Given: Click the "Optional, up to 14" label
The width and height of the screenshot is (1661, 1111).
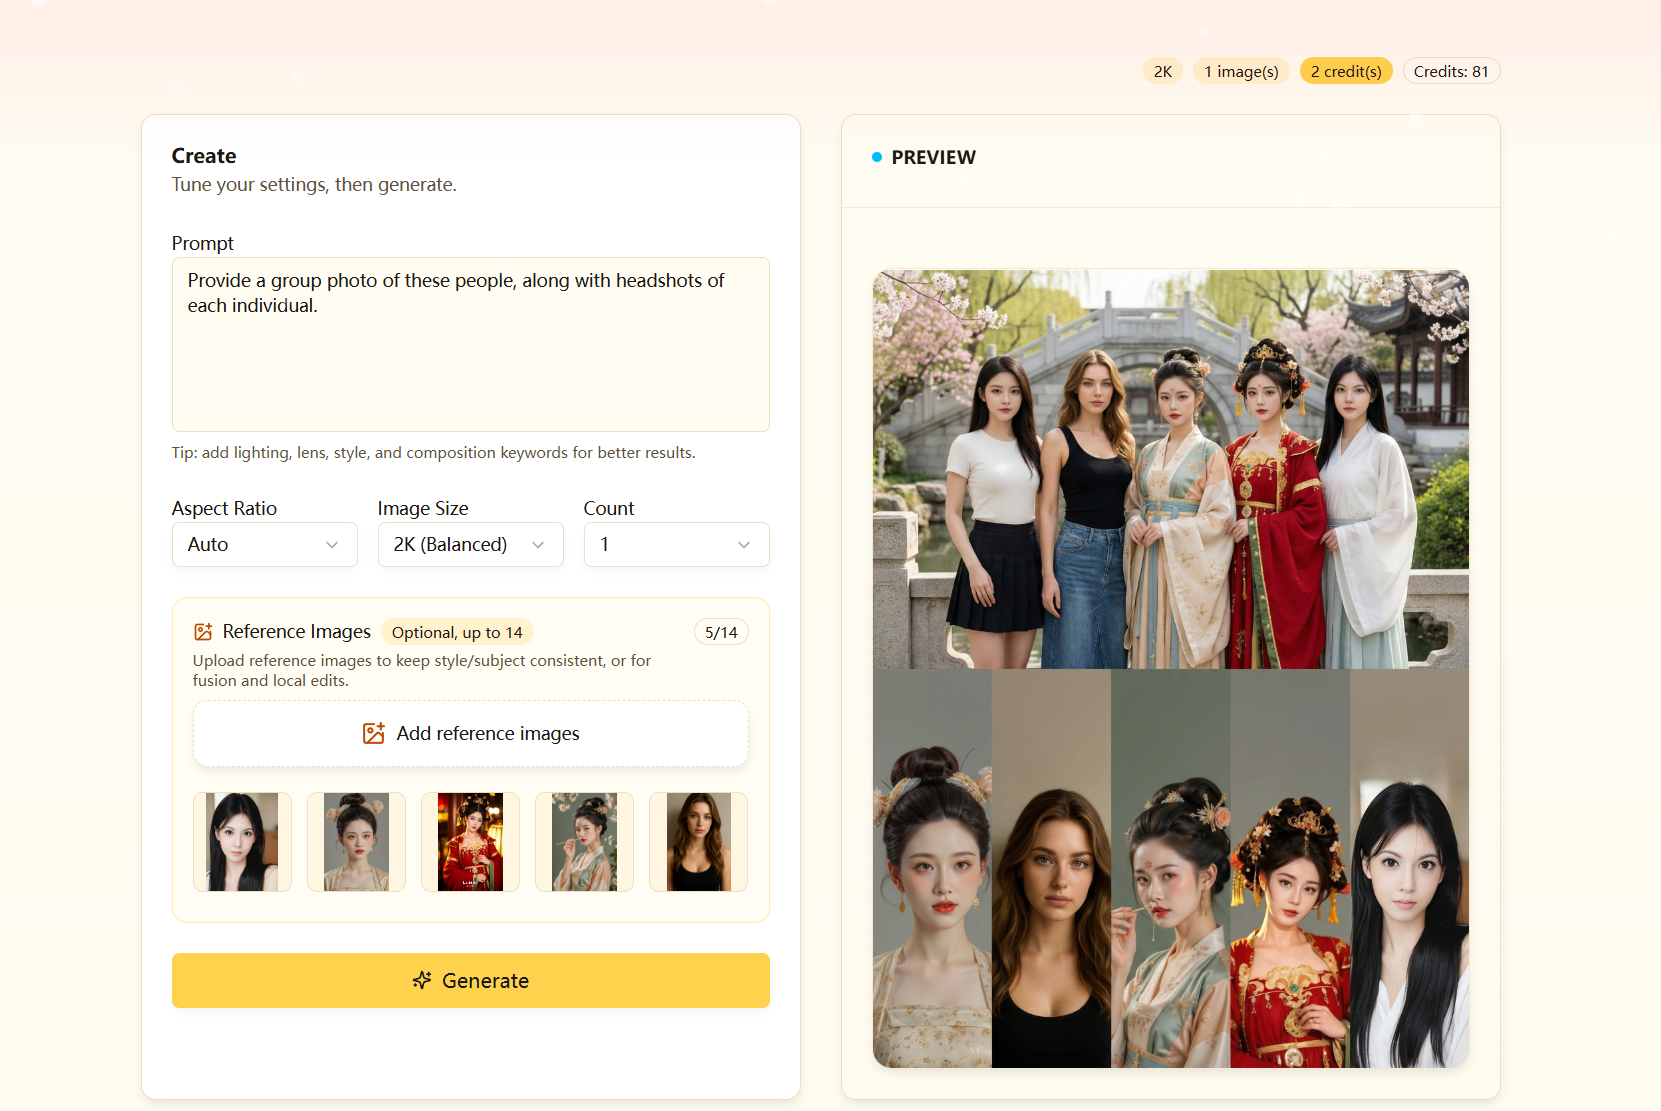Looking at the screenshot, I should coord(457,631).
